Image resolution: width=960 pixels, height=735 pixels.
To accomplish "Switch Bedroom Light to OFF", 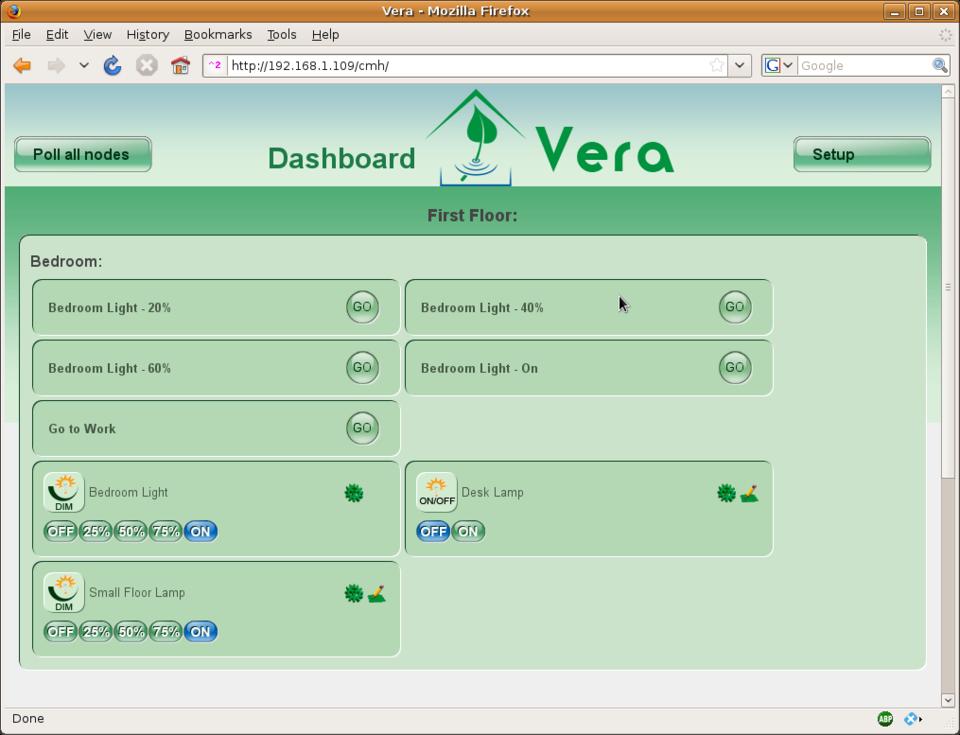I will click(60, 531).
